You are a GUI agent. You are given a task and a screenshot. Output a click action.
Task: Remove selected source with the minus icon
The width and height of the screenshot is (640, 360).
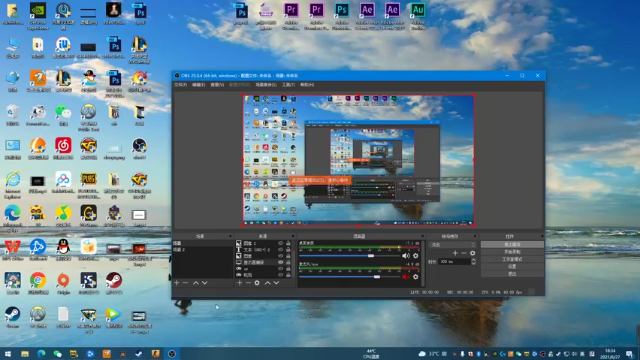click(248, 283)
